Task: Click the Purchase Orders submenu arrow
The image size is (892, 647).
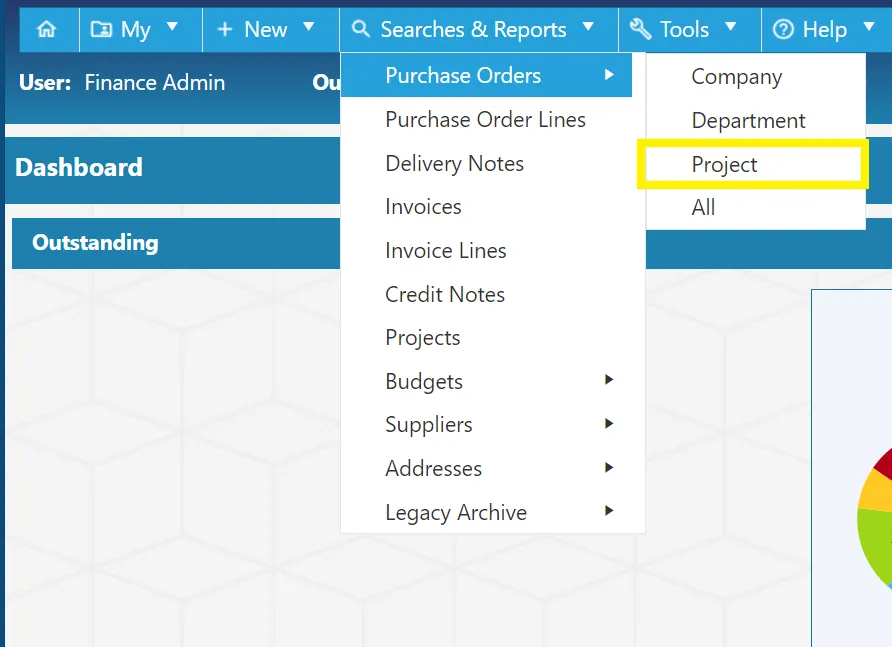Action: click(609, 75)
